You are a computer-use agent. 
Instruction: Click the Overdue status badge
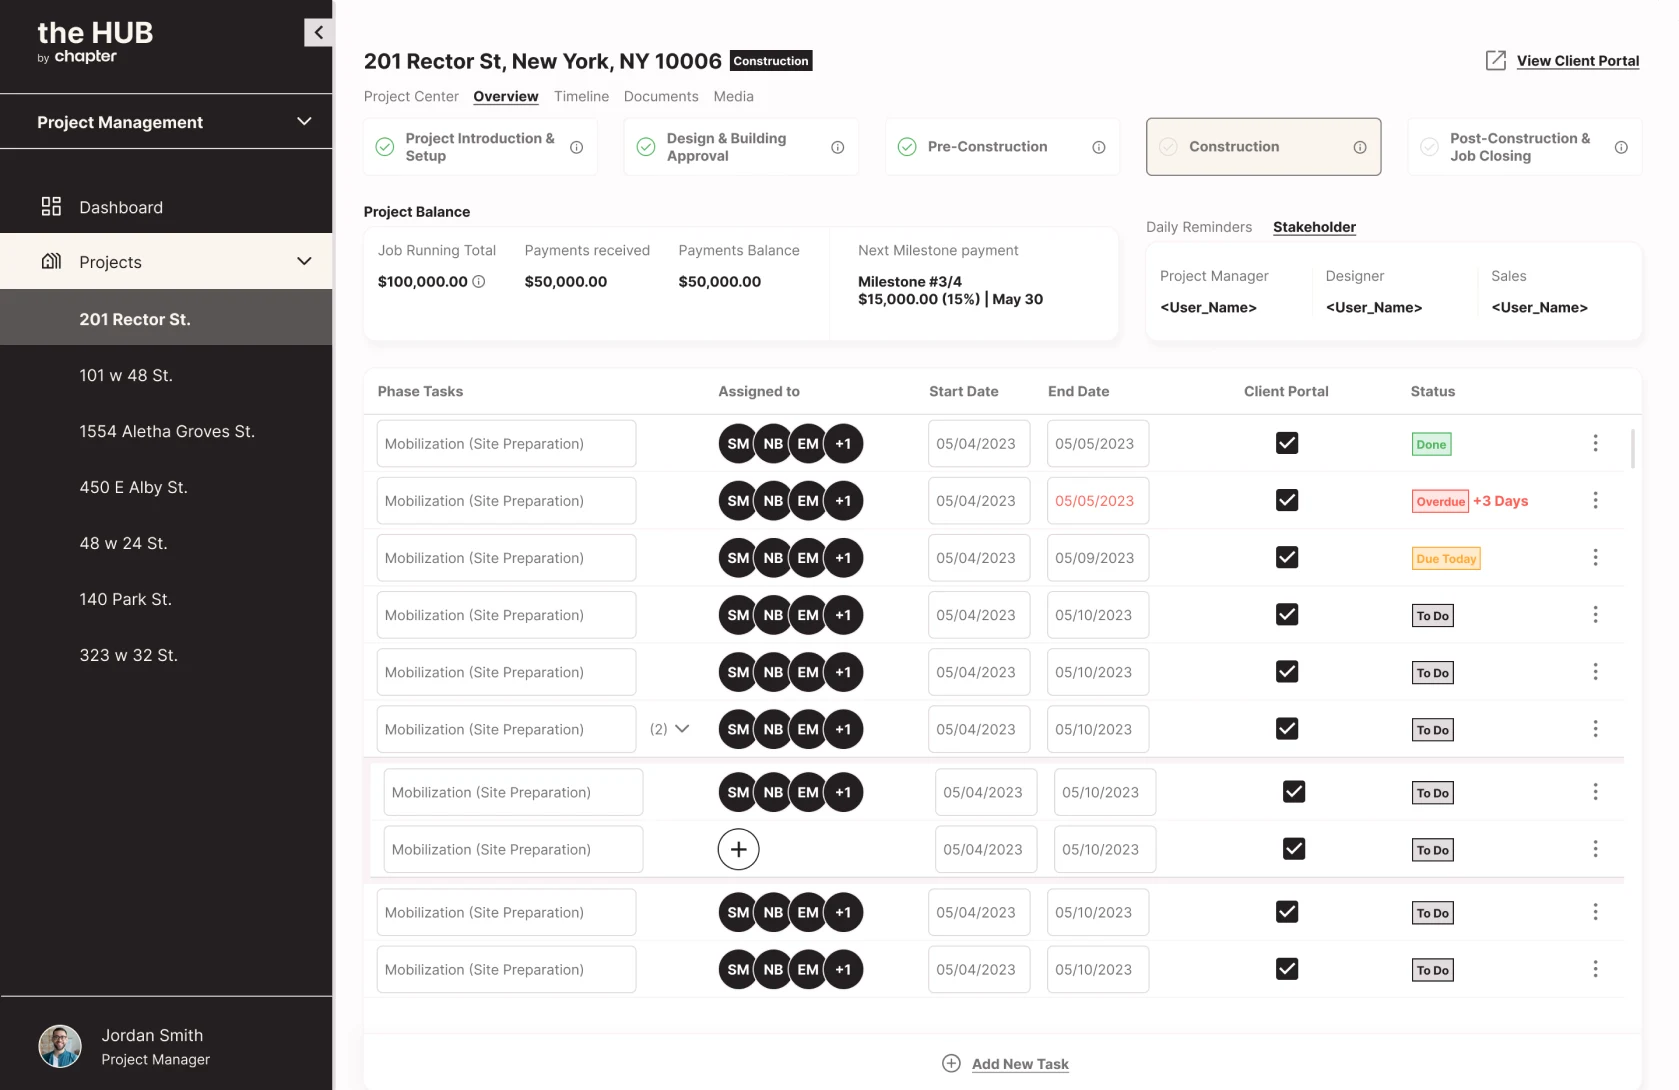click(x=1440, y=501)
